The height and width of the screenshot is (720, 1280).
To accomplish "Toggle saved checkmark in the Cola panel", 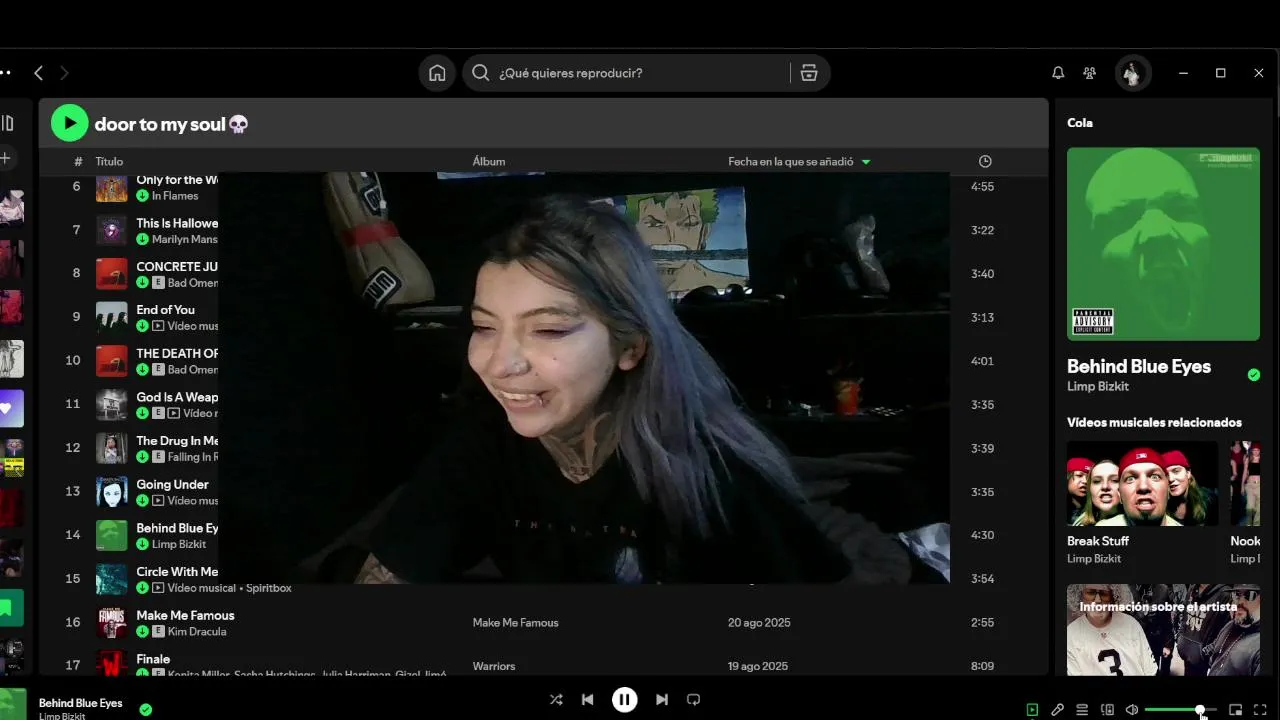I will pos(1254,375).
